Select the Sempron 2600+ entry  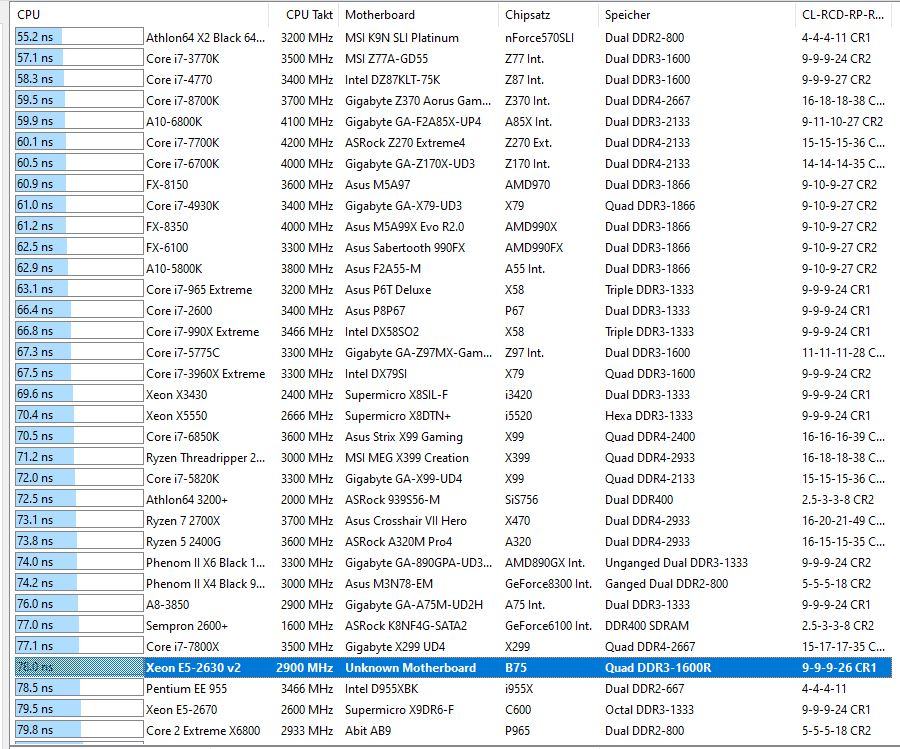click(x=187, y=626)
